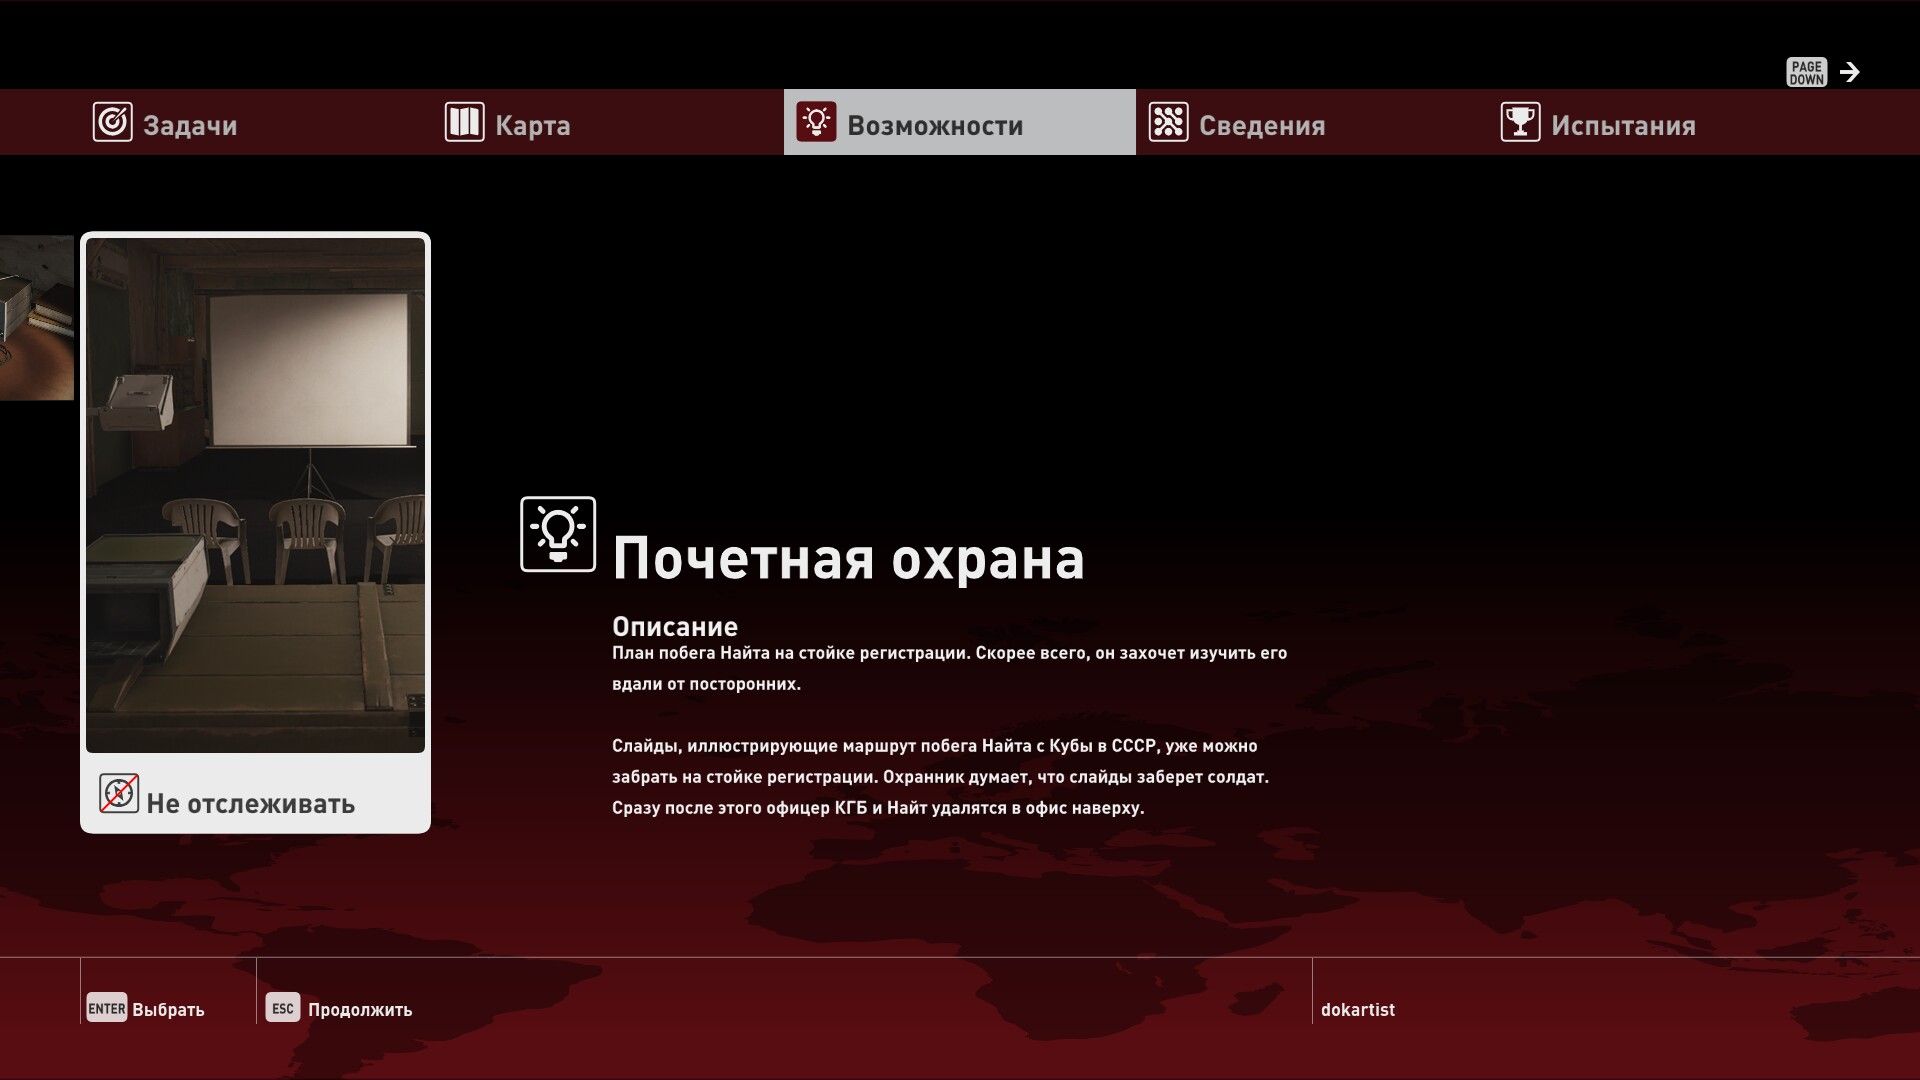
Task: Switch to the Карта tab
Action: (x=533, y=125)
